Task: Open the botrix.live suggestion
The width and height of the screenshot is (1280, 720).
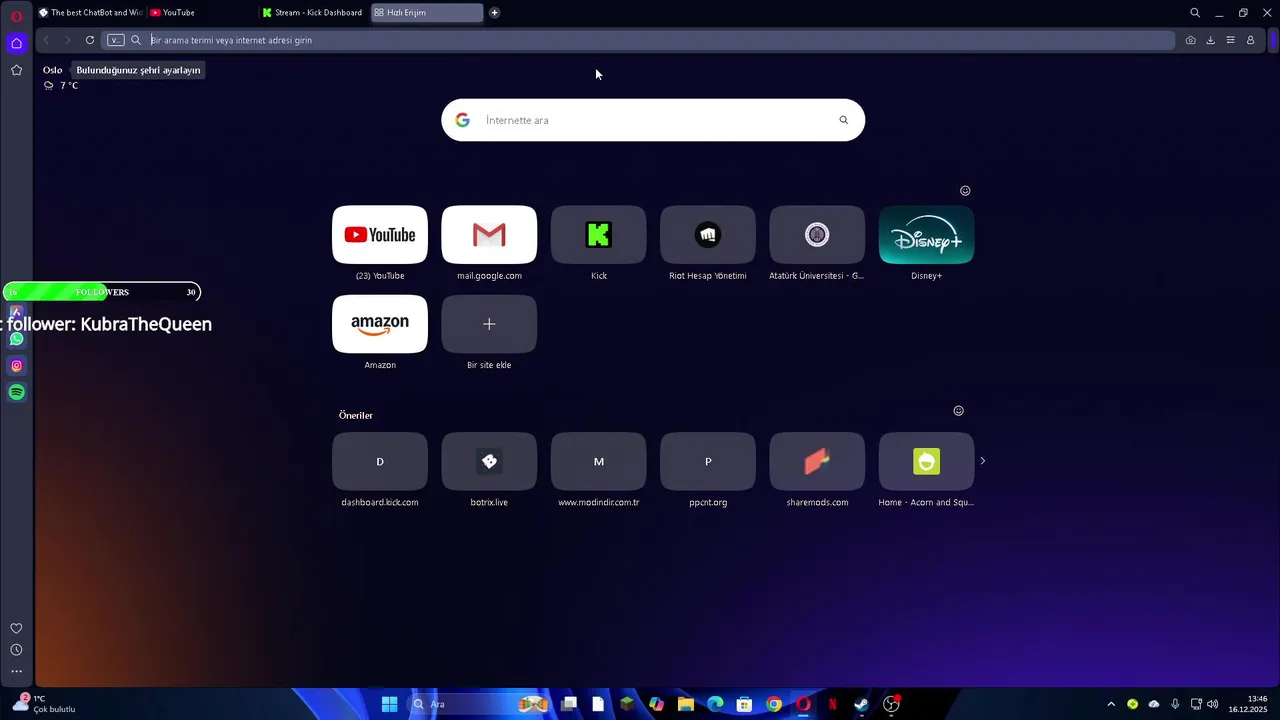Action: point(489,461)
